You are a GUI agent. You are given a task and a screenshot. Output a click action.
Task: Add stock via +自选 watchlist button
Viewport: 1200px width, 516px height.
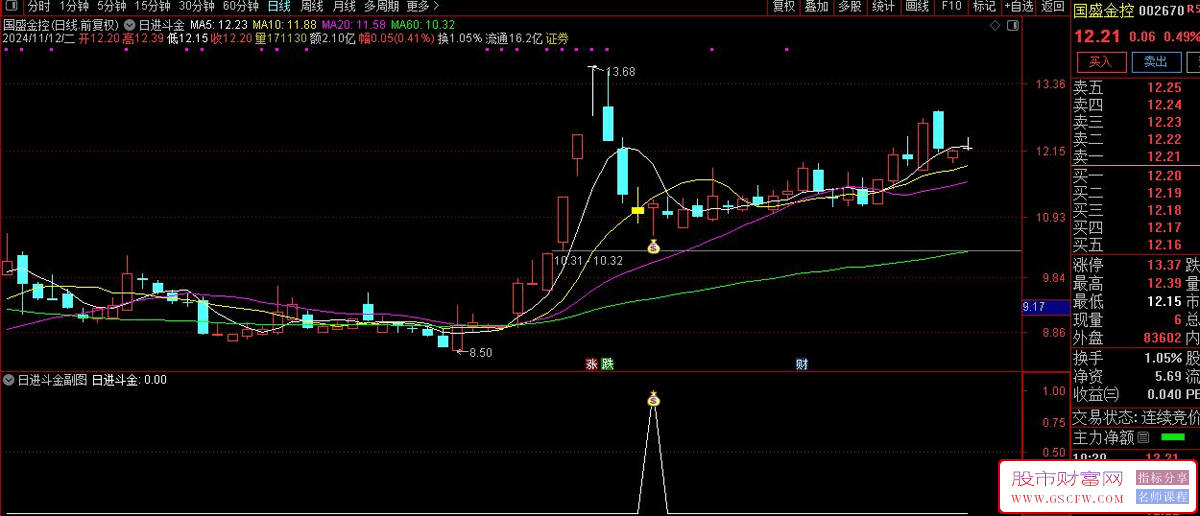click(1018, 6)
